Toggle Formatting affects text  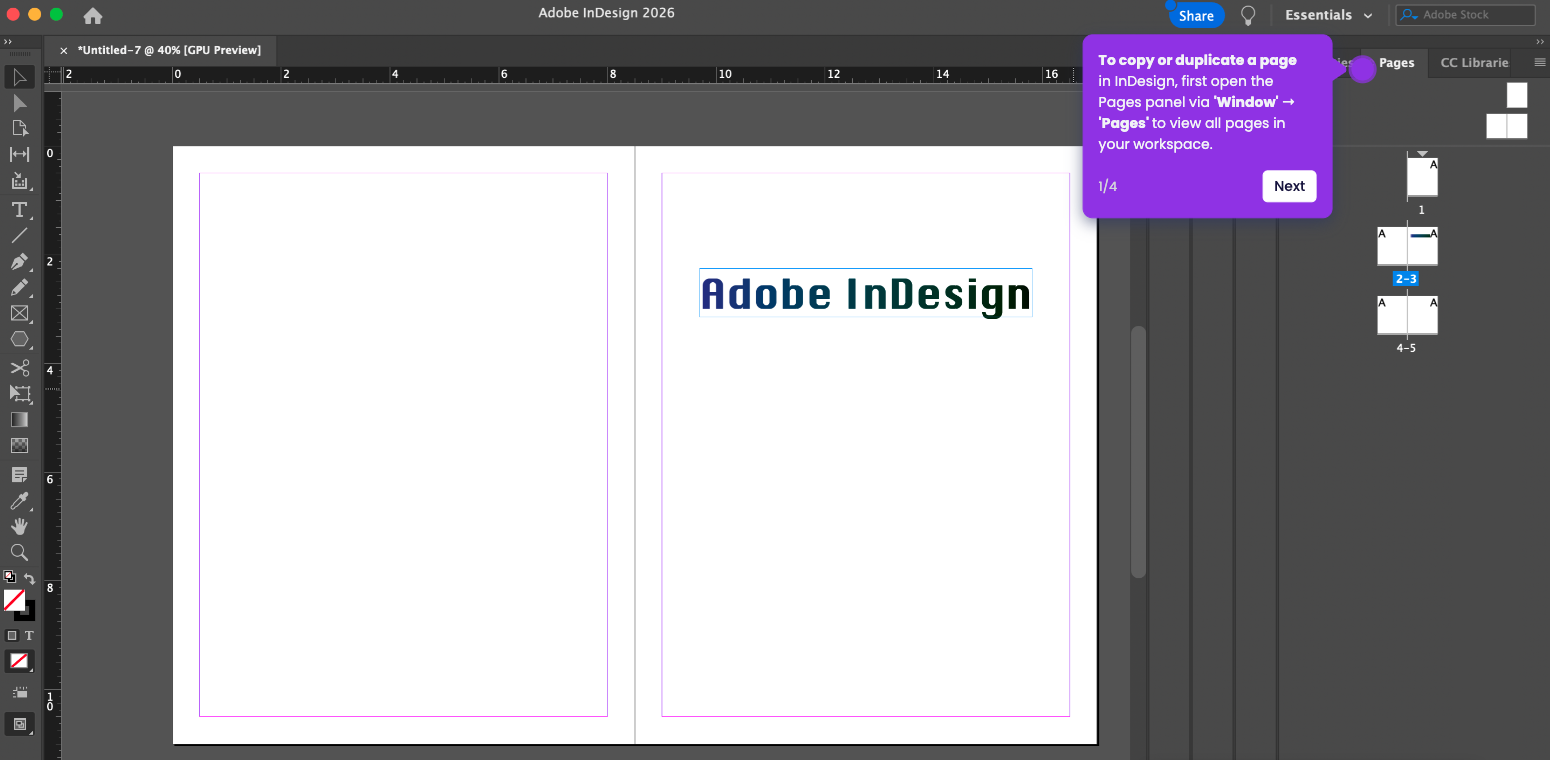pyautogui.click(x=29, y=635)
